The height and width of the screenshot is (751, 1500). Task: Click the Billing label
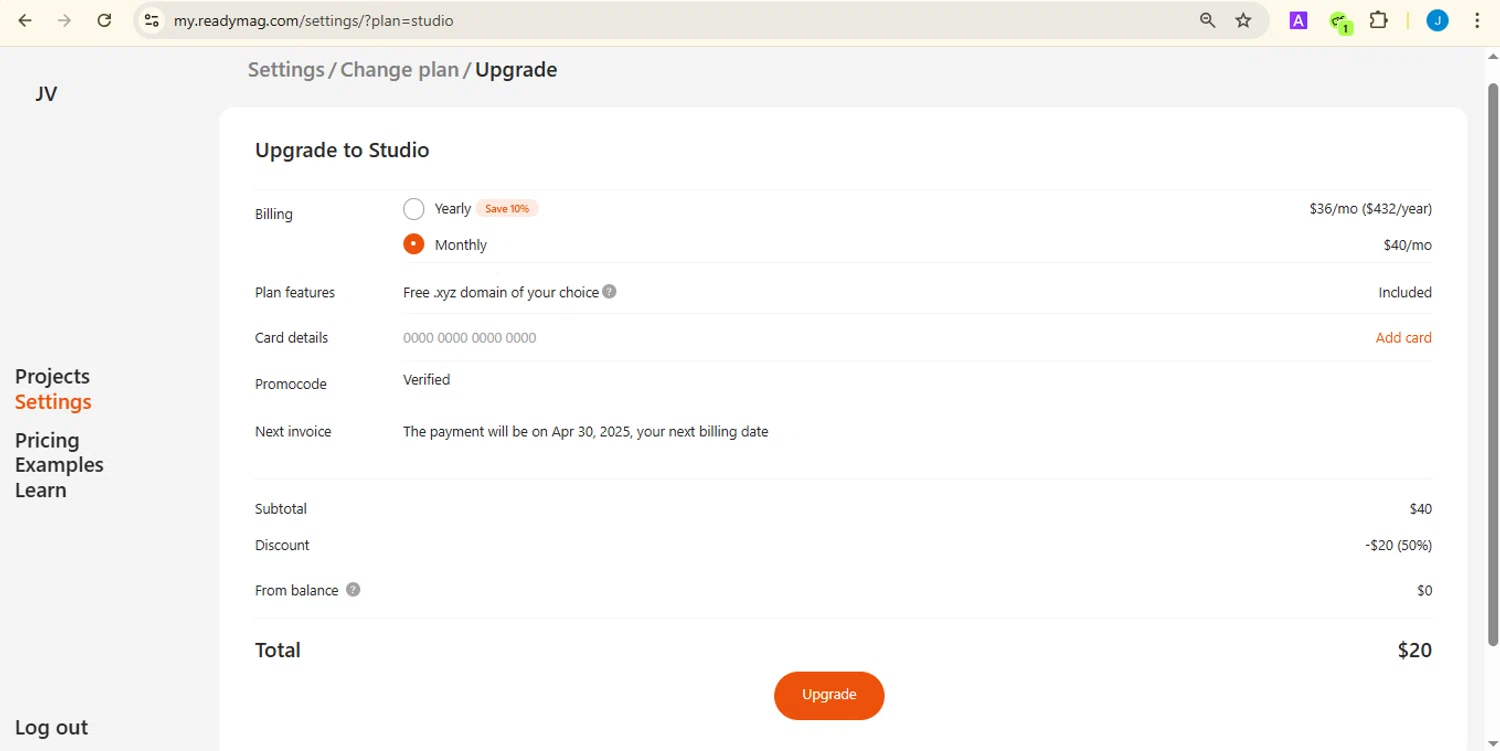click(x=274, y=214)
